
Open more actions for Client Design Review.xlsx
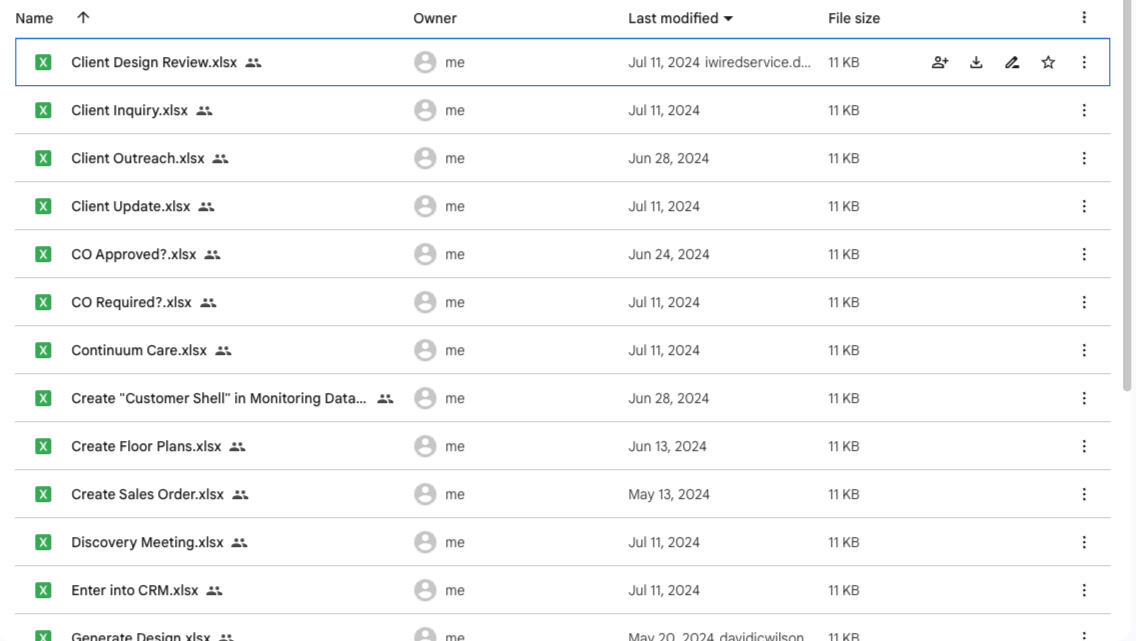1084,62
